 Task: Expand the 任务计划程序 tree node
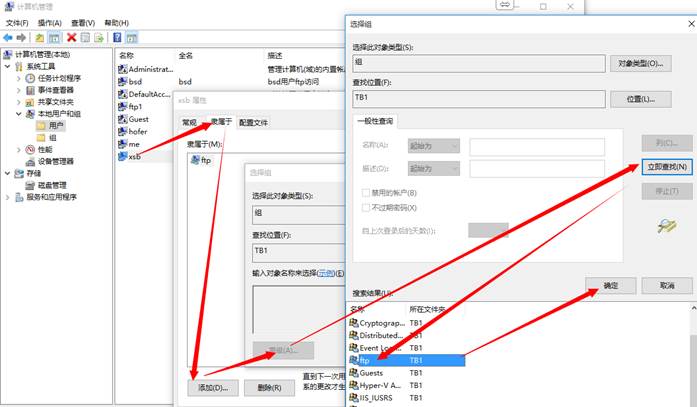coord(19,78)
